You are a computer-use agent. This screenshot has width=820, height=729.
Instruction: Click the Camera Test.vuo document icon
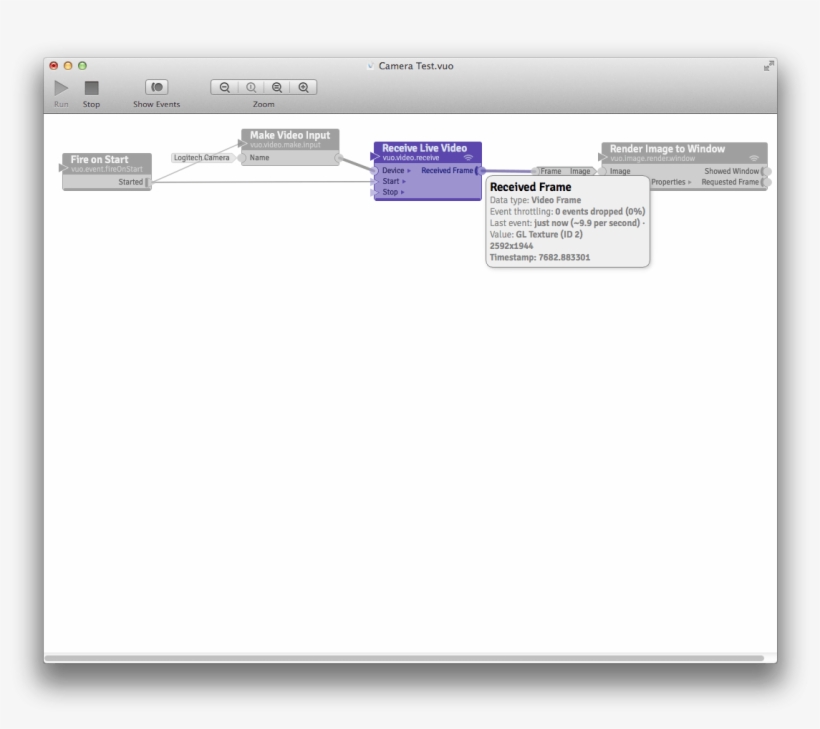371,66
